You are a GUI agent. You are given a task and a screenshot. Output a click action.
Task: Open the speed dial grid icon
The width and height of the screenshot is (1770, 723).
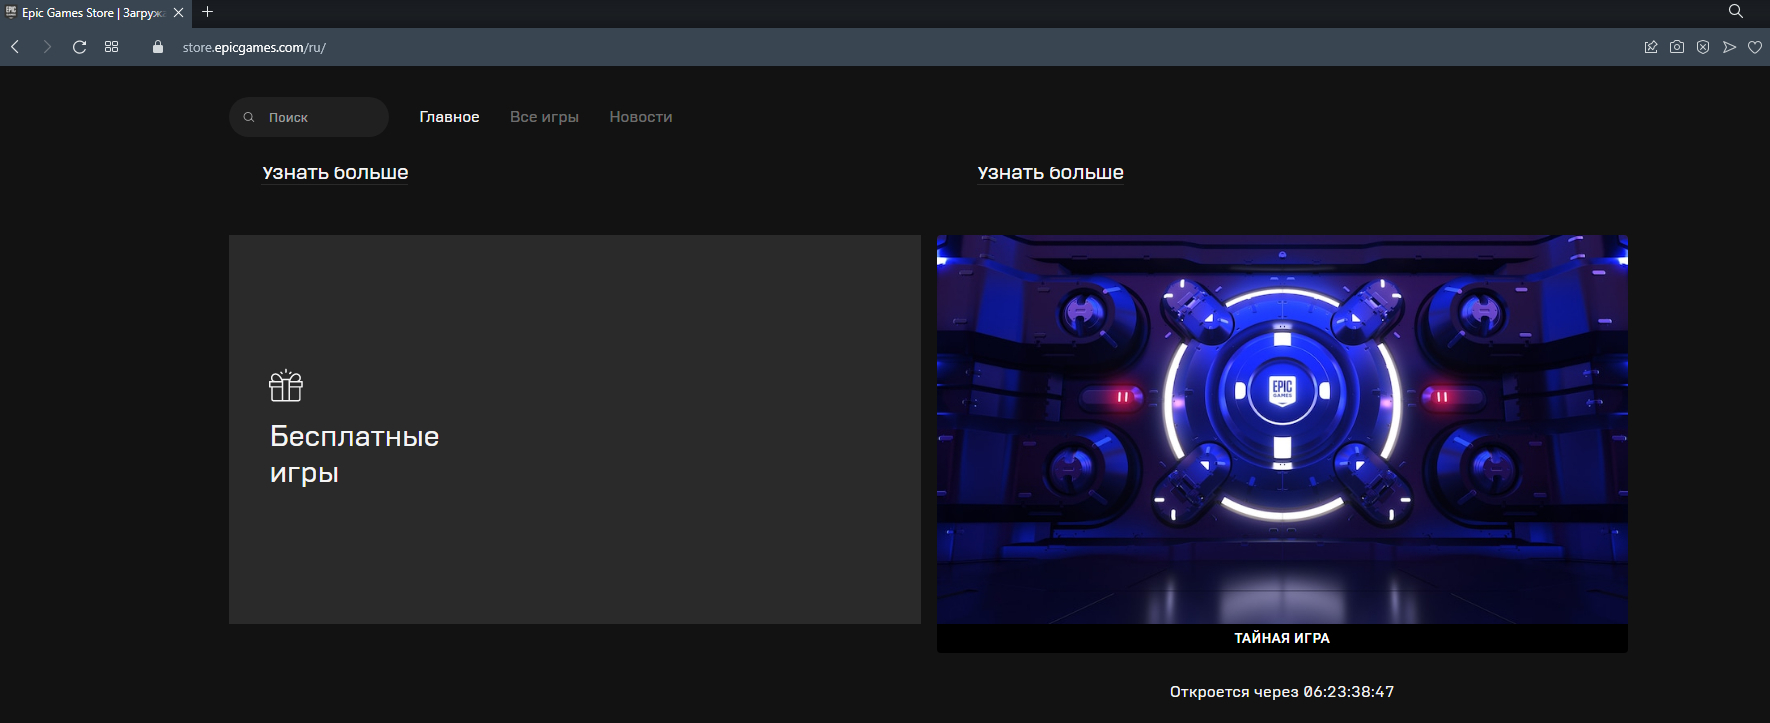pos(111,47)
